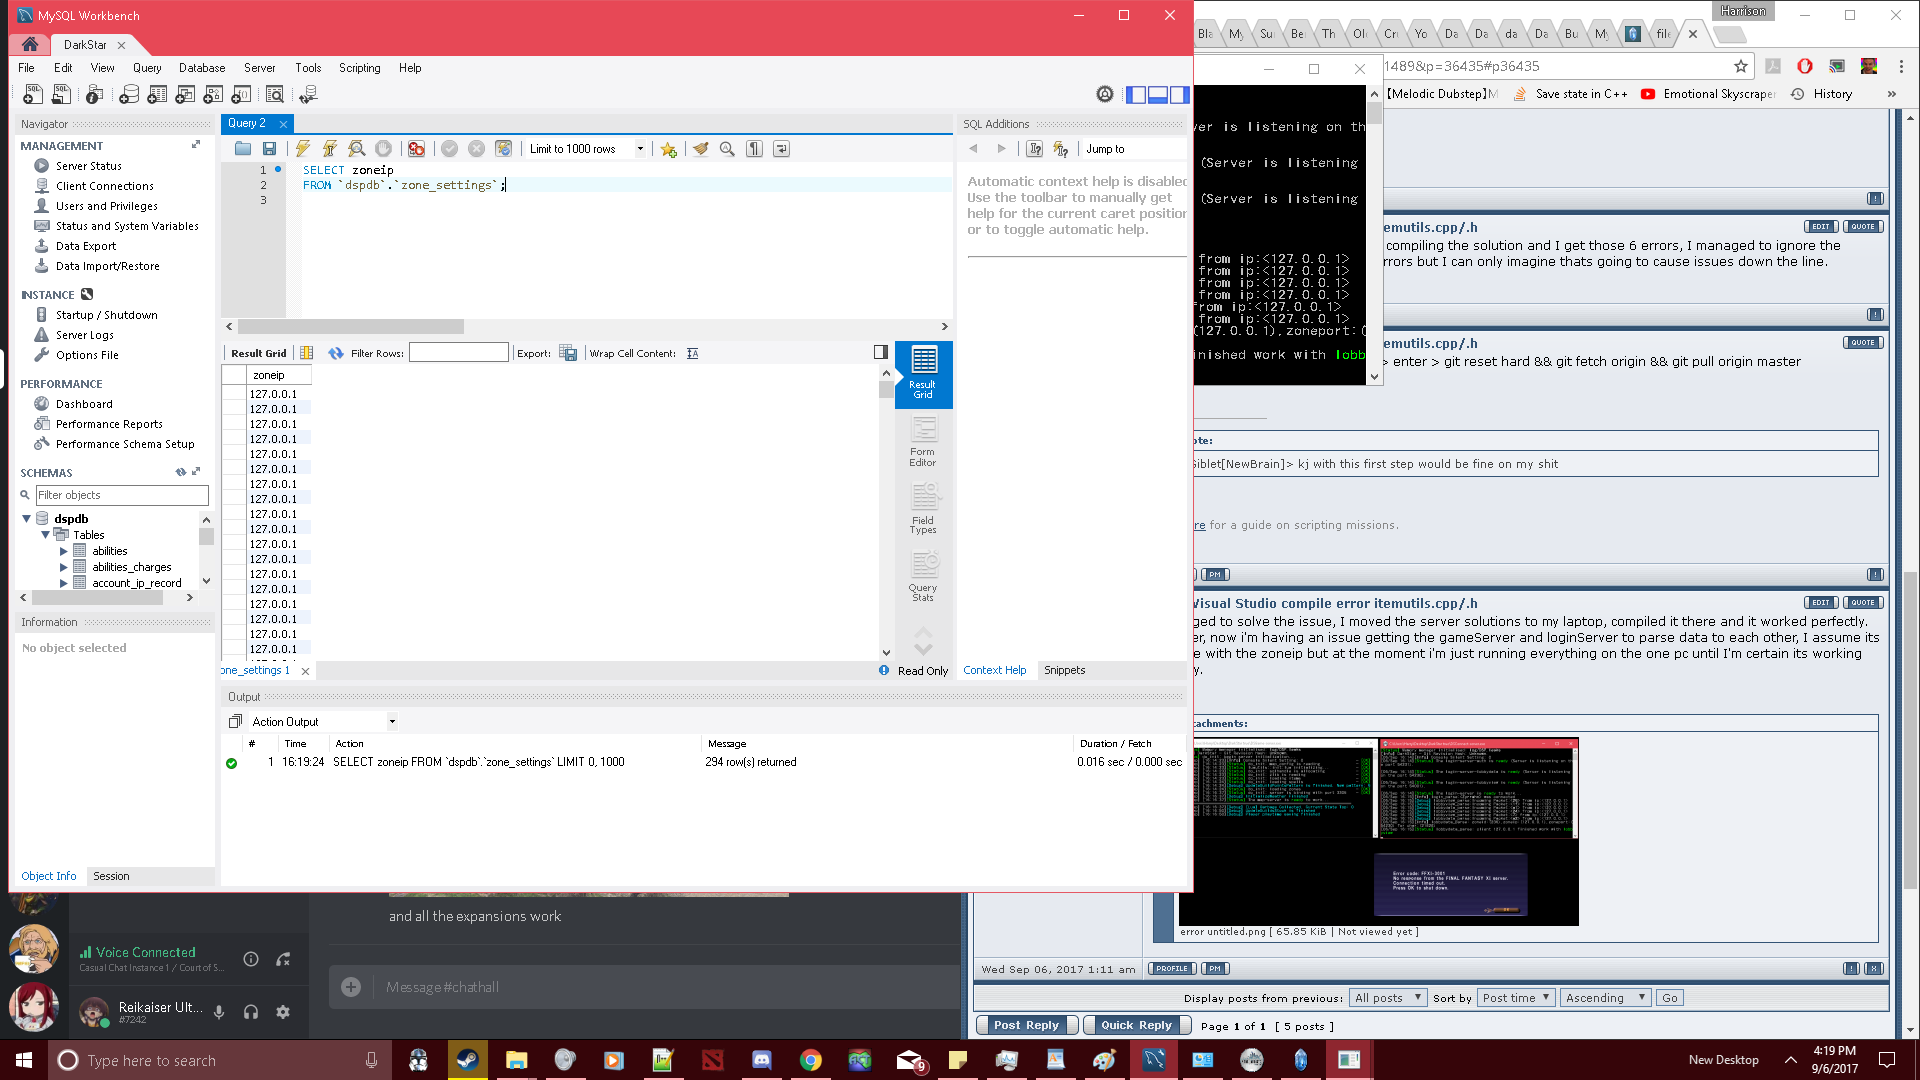Switch to the Snippets tab
Image resolution: width=1920 pixels, height=1080 pixels.
click(x=1064, y=670)
